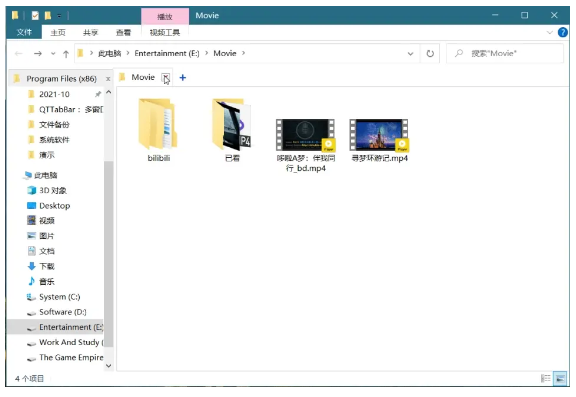Close the Program Files (x86) tab
The width and height of the screenshot is (576, 397).
[108, 79]
